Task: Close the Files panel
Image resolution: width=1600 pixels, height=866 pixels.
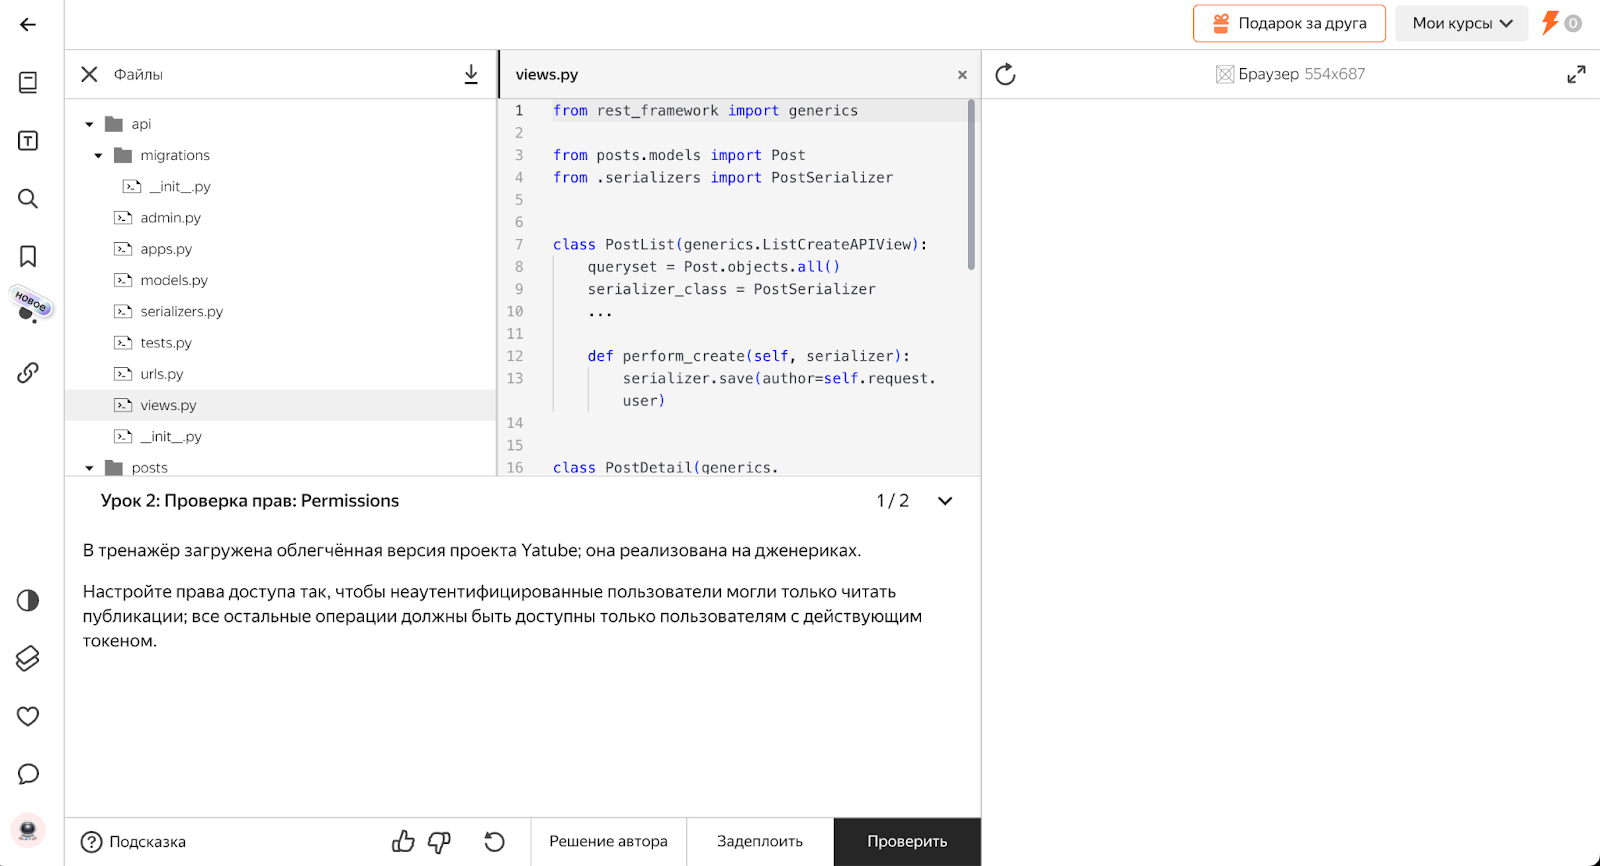Action: (89, 74)
